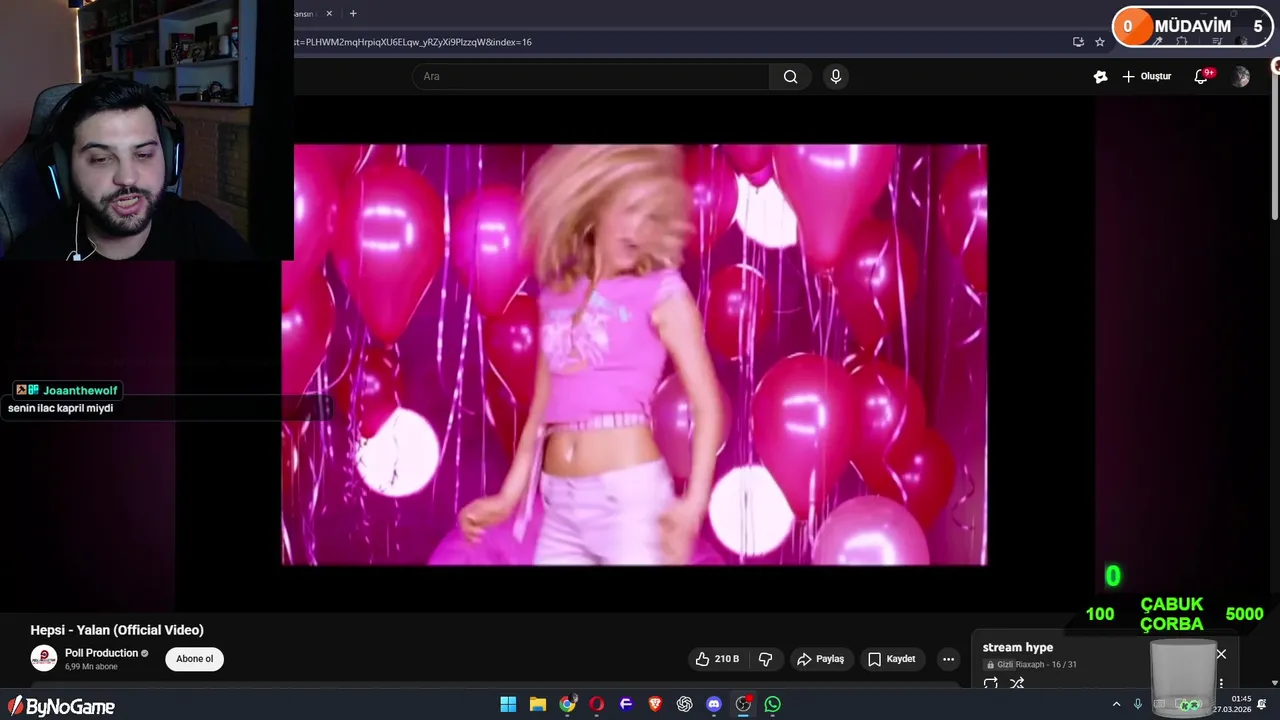Open Discord from the taskbar
The image size is (1280, 720).
pos(714,704)
